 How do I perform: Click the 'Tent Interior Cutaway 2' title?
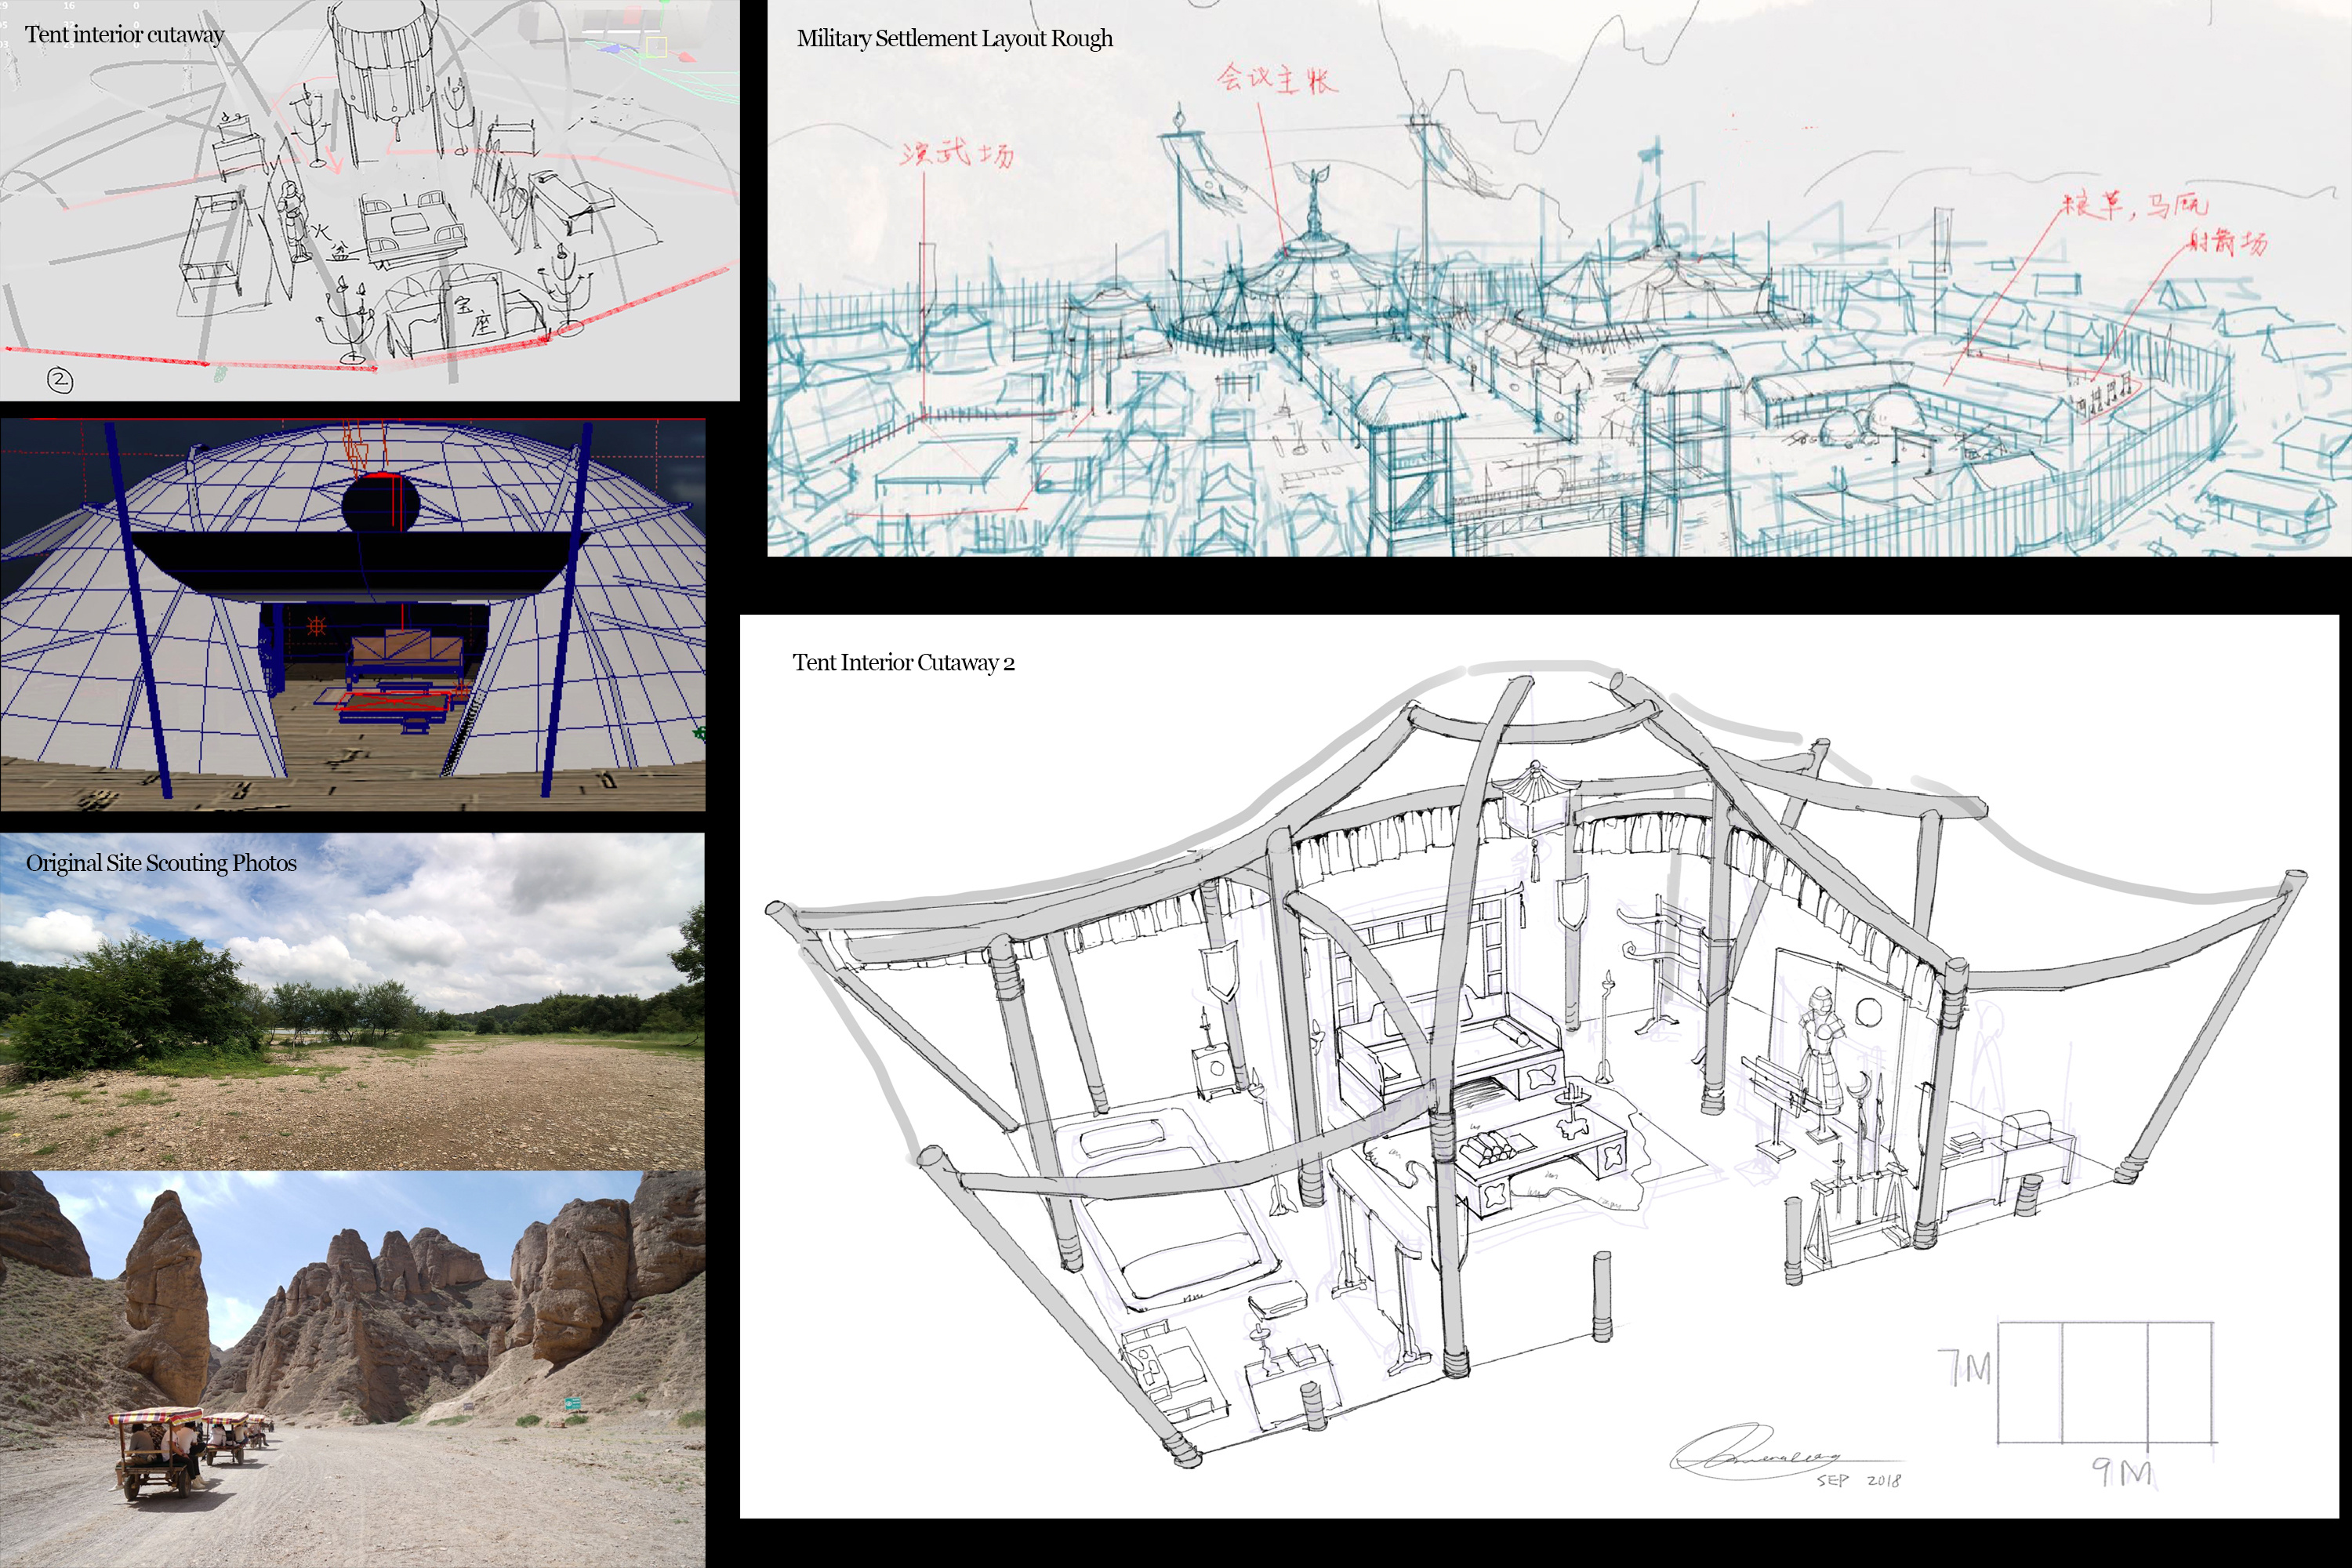[x=903, y=663]
